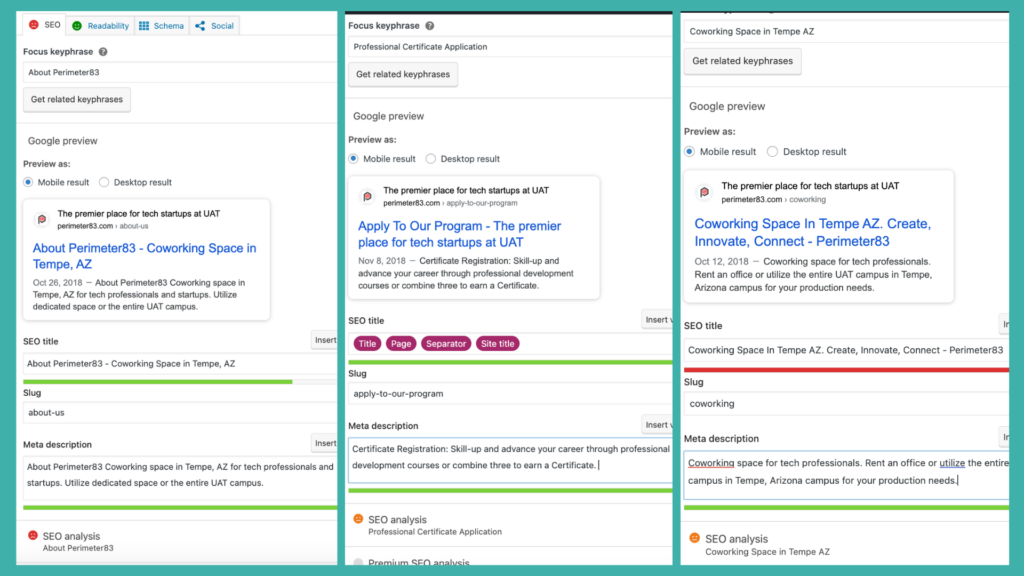The image size is (1024, 576).
Task: Select Mobile result above the coworking preview
Action: pyautogui.click(x=690, y=152)
